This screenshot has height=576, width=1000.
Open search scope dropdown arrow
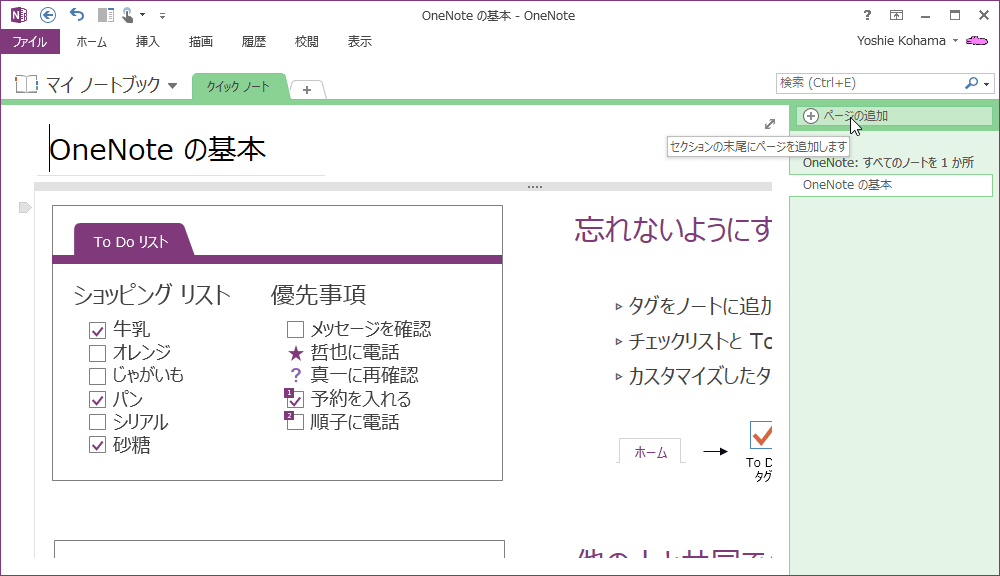click(x=987, y=84)
